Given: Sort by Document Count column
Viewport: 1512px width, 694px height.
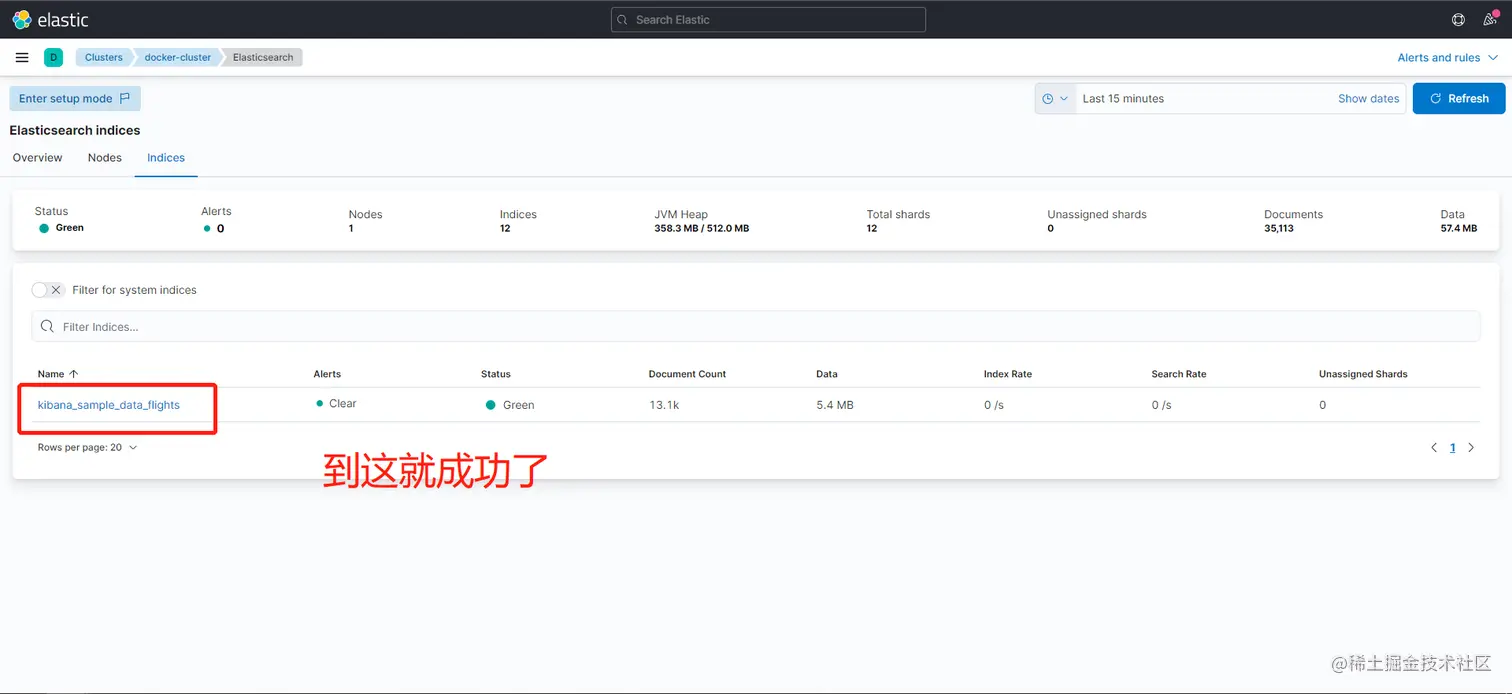Looking at the screenshot, I should coord(687,374).
